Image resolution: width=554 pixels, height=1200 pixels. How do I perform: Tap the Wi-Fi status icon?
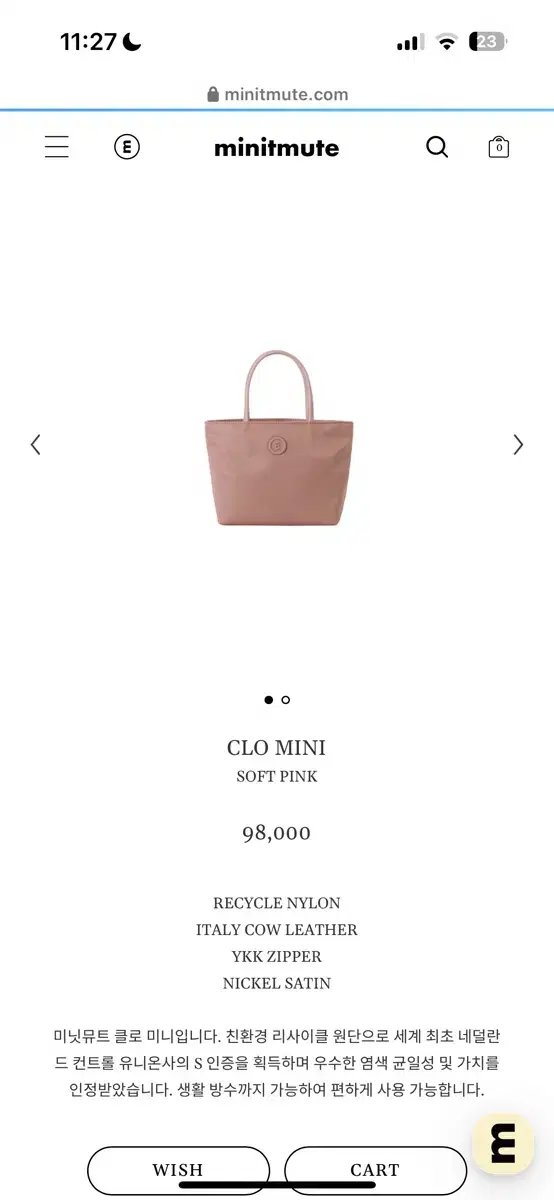click(x=447, y=42)
